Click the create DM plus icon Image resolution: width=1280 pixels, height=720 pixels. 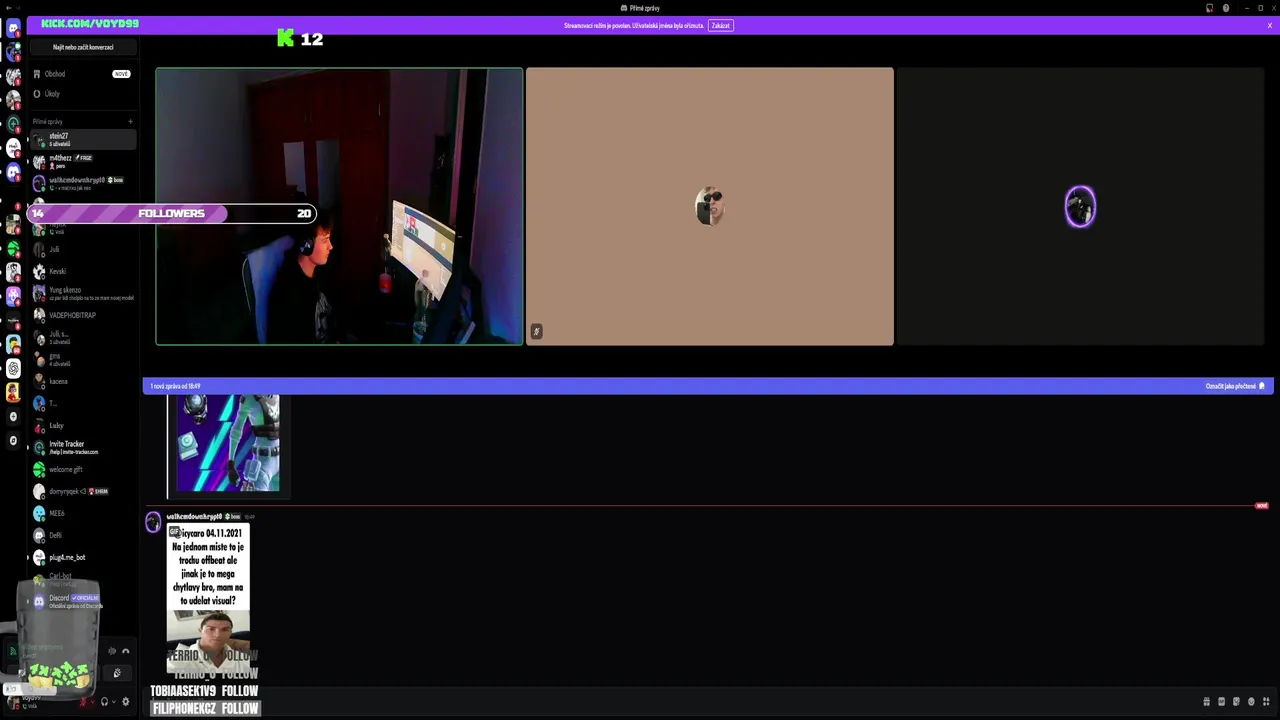pos(130,121)
